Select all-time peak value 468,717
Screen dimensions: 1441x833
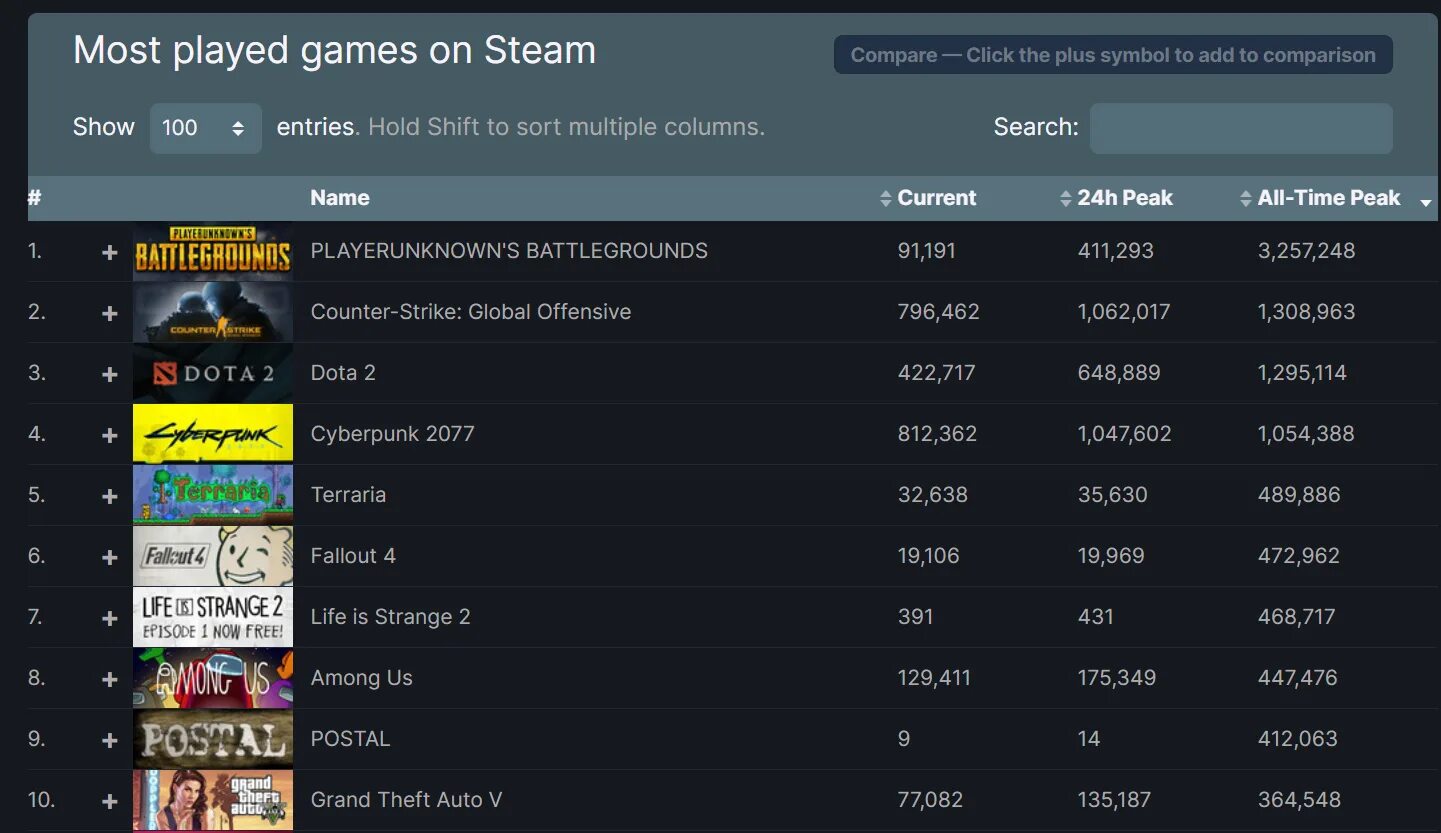[x=1296, y=617]
